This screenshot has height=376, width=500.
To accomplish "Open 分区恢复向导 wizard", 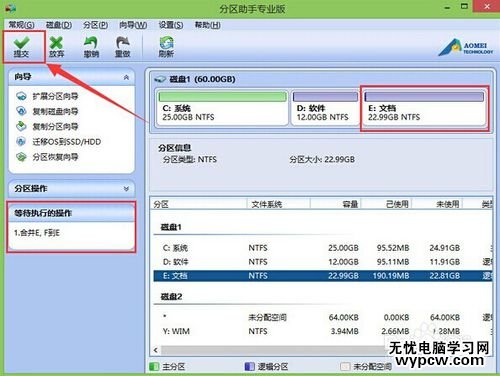I will tap(55, 157).
